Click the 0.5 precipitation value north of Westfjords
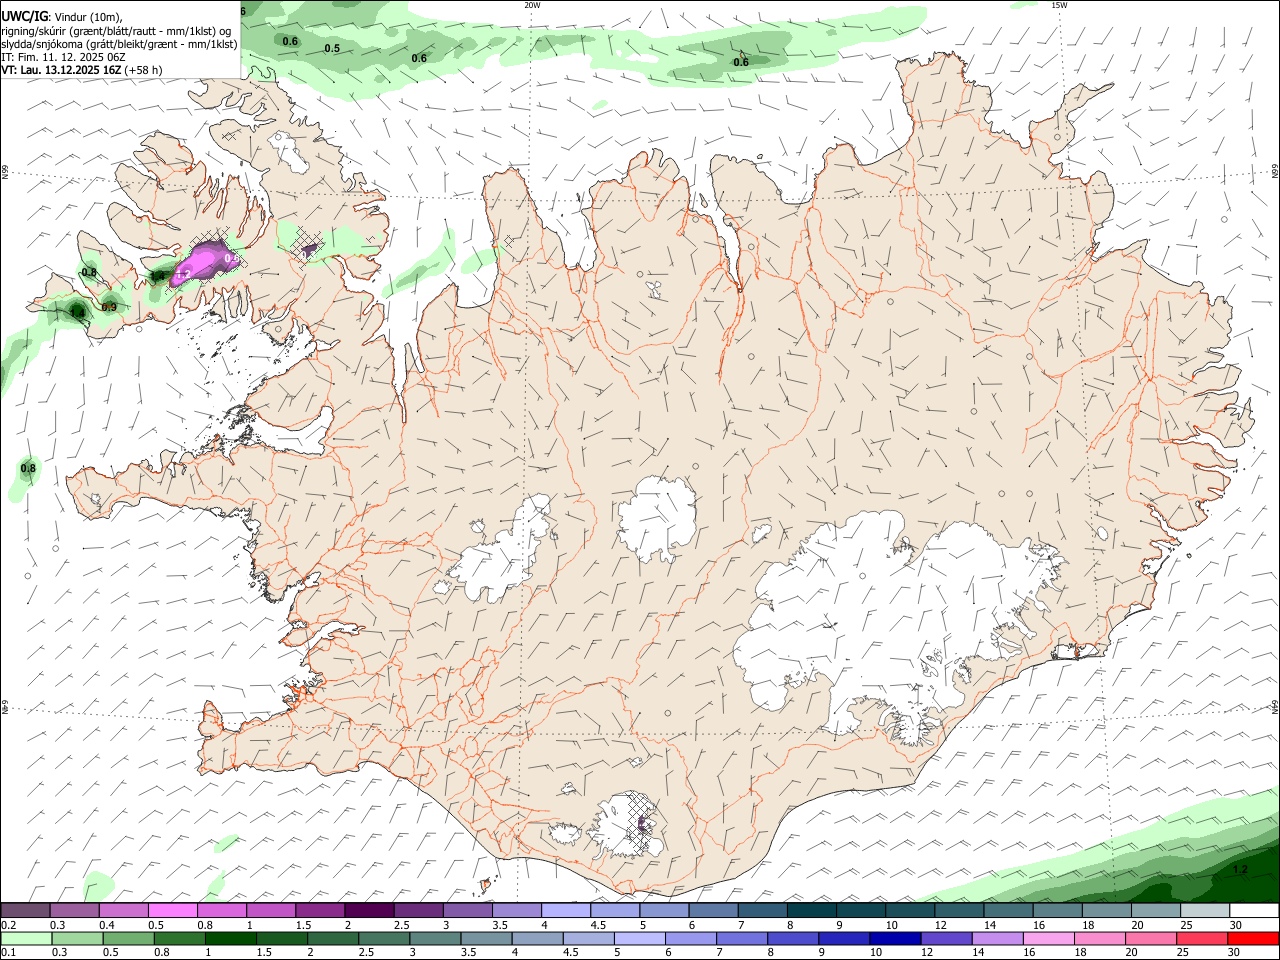1280x960 pixels. click(332, 48)
